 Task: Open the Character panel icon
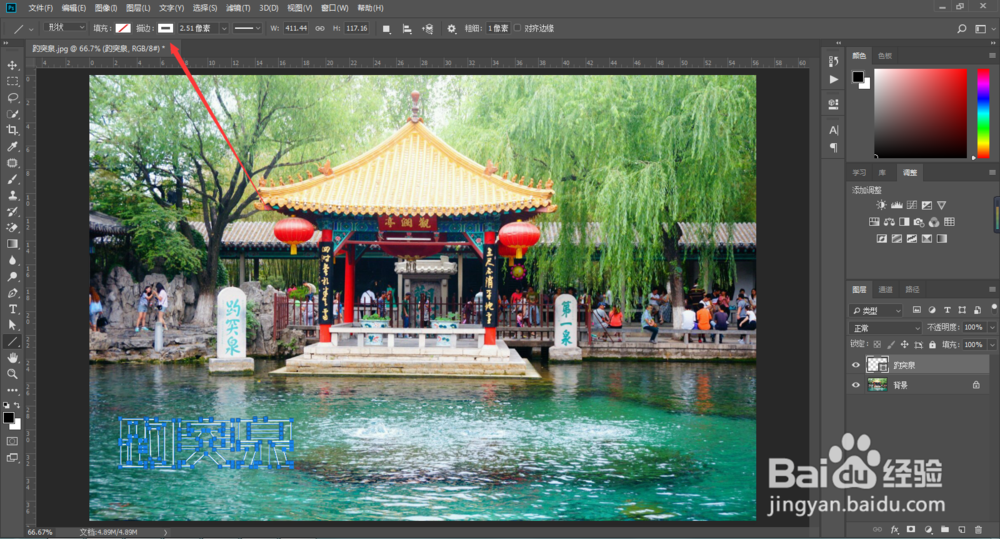point(833,130)
